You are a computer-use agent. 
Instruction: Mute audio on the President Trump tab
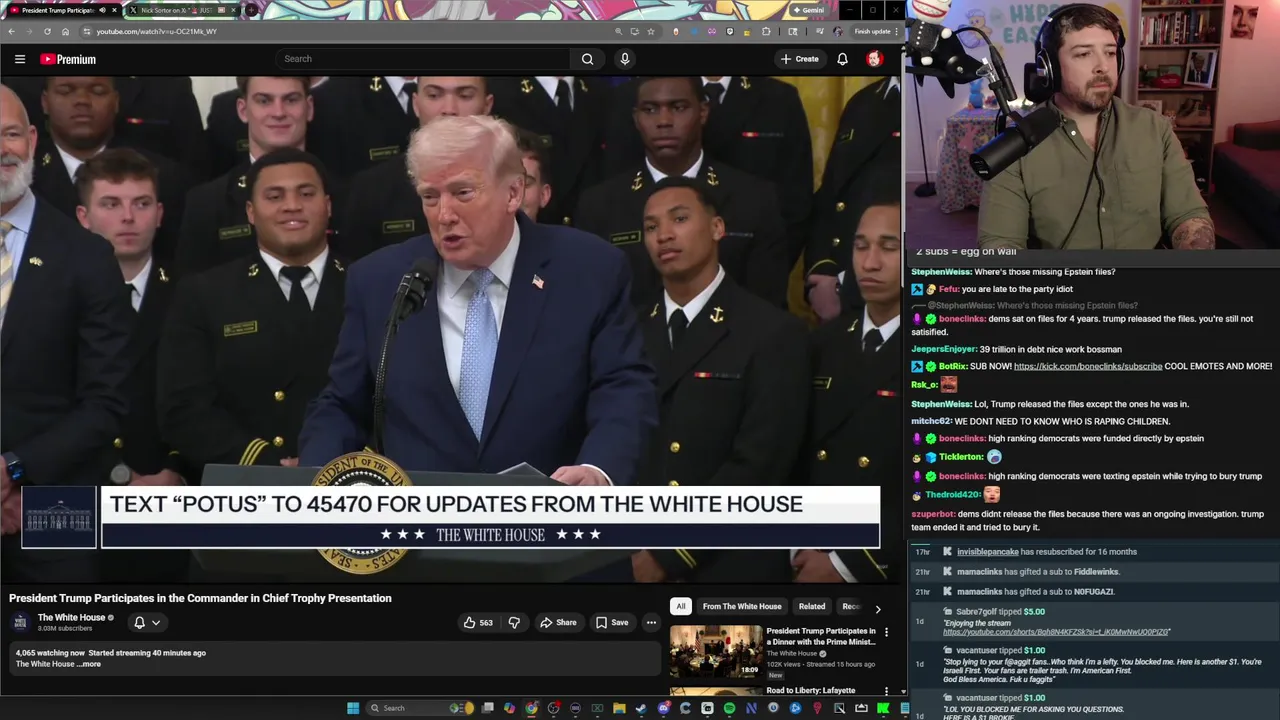click(x=102, y=10)
